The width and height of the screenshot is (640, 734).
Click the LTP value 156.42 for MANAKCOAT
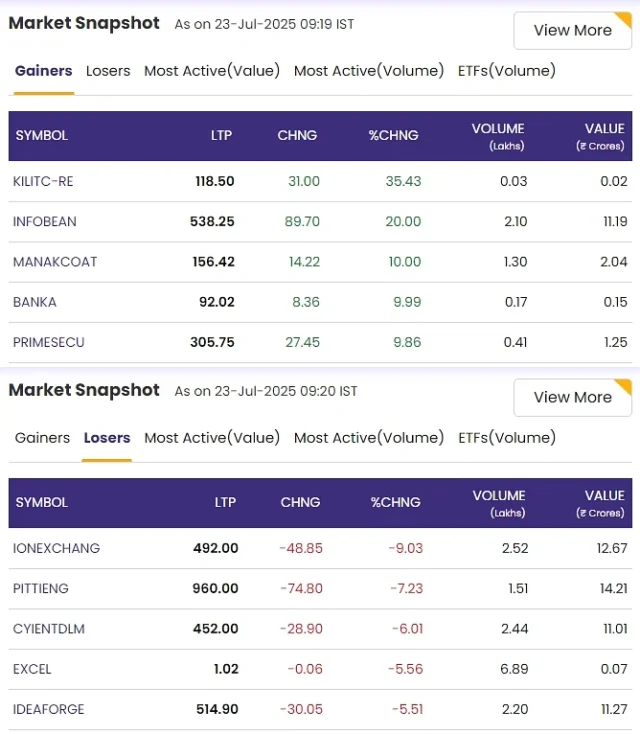213,262
